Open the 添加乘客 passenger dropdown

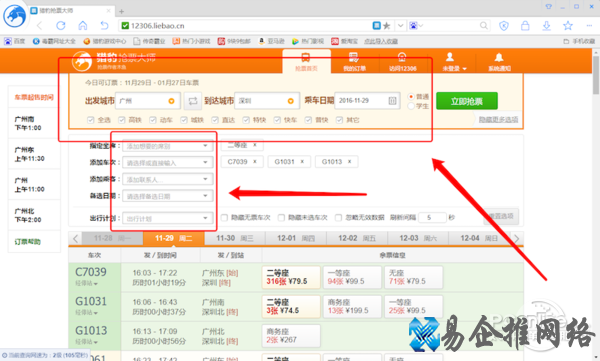coord(168,179)
